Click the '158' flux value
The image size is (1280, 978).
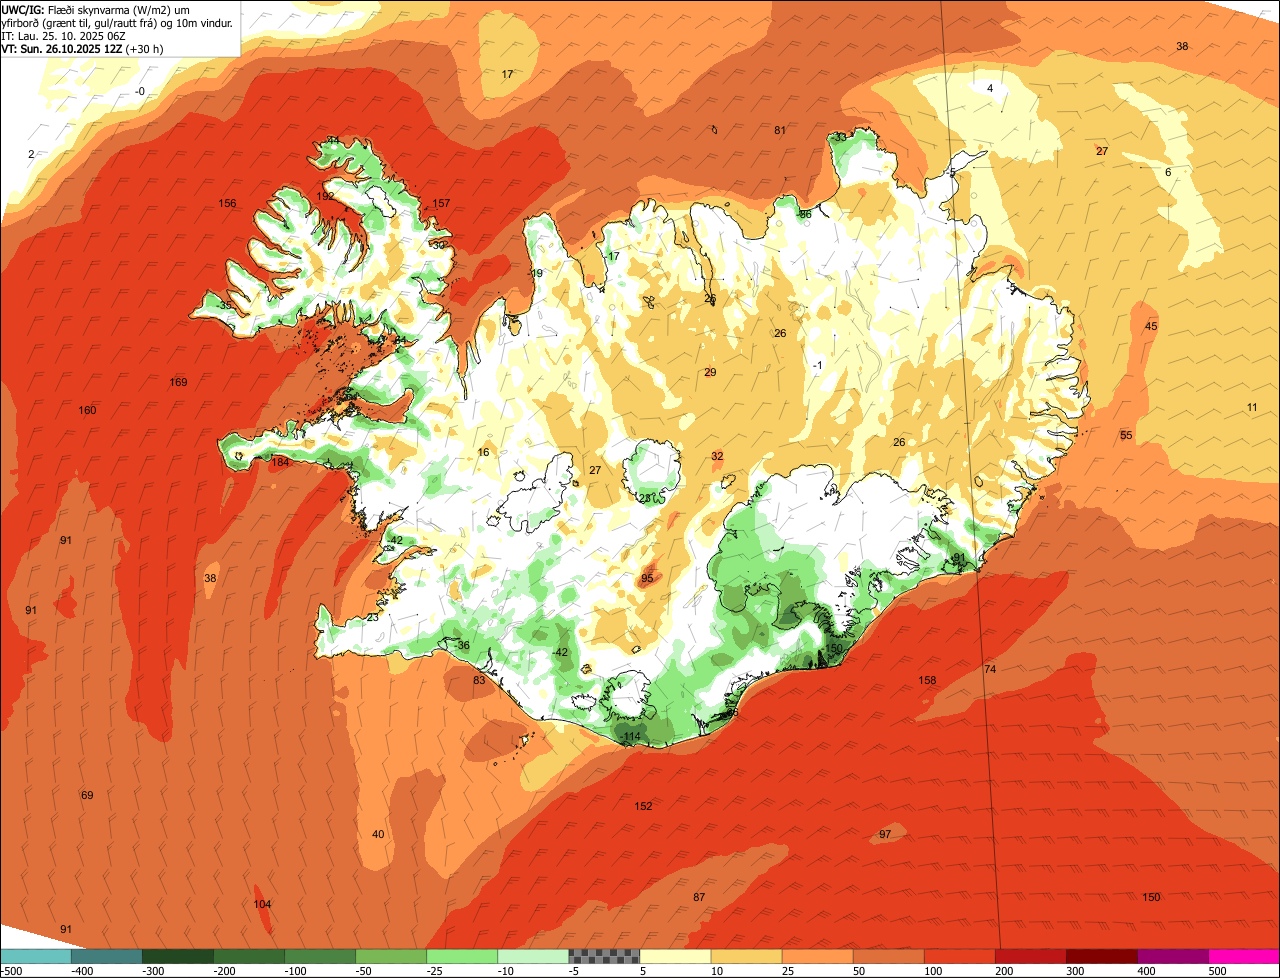pos(928,681)
